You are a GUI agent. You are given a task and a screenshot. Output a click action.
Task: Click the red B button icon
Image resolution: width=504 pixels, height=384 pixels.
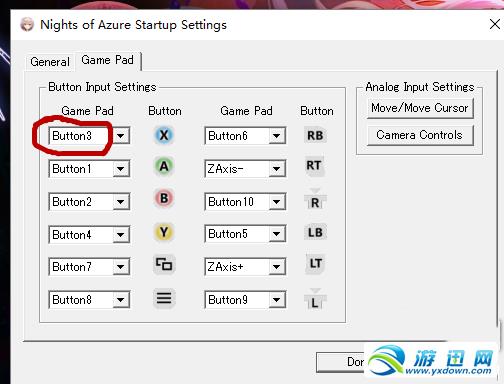click(164, 198)
